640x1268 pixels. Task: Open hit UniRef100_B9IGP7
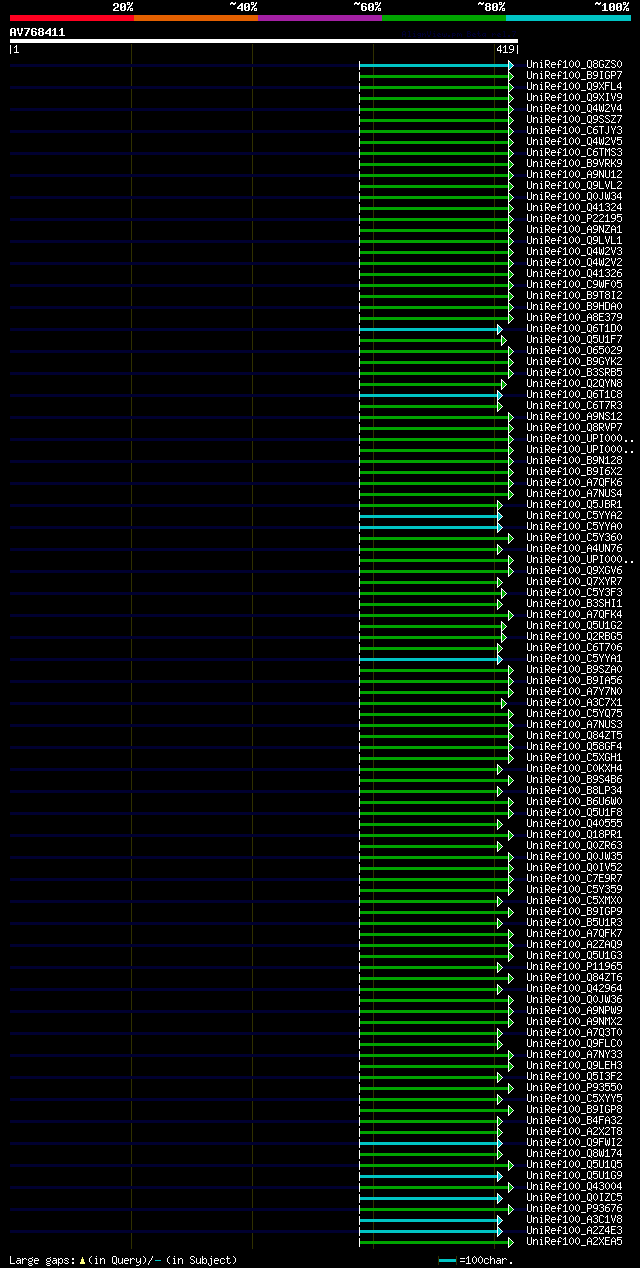pyautogui.click(x=574, y=75)
